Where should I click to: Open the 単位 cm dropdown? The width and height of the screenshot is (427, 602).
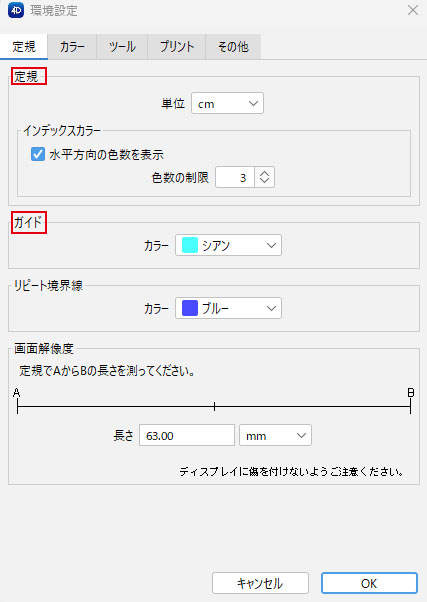(227, 103)
